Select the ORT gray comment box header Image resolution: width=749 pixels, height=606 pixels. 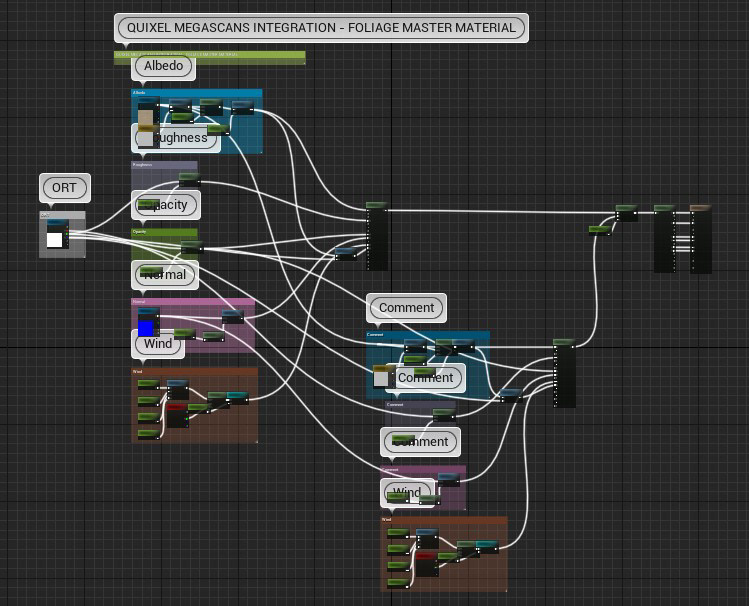tap(62, 215)
